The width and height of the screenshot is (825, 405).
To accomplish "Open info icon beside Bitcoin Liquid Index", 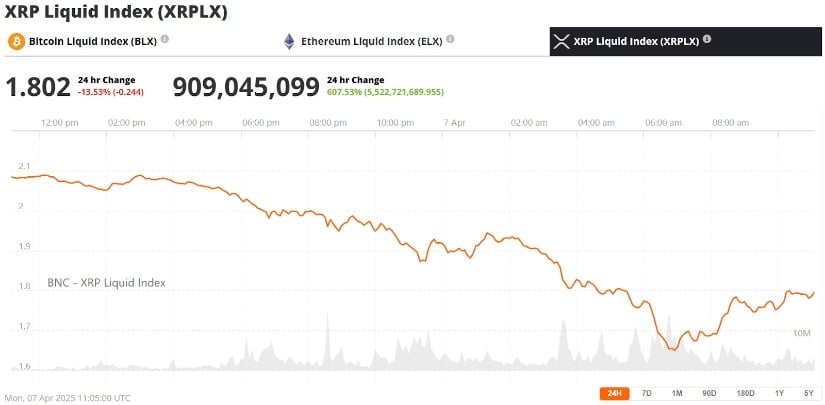I will 165,39.
